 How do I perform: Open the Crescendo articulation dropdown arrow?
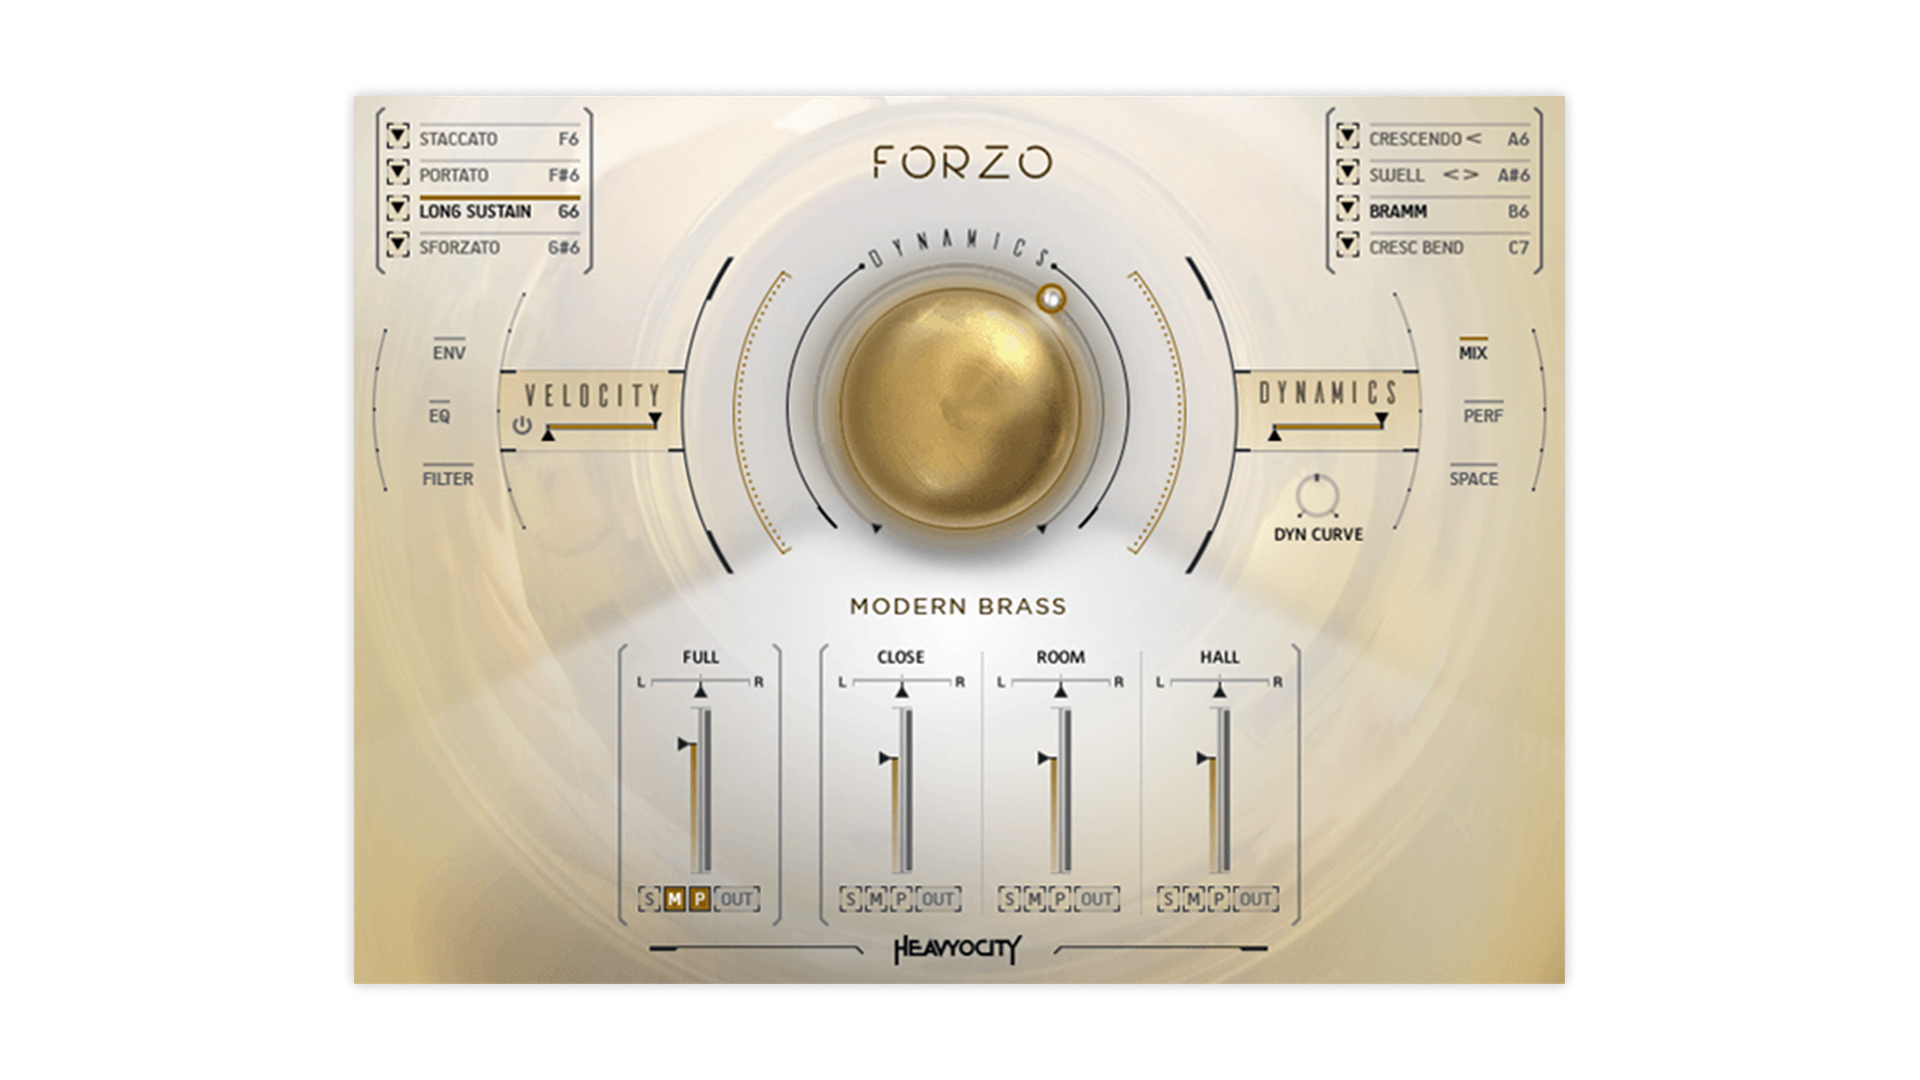[1348, 137]
